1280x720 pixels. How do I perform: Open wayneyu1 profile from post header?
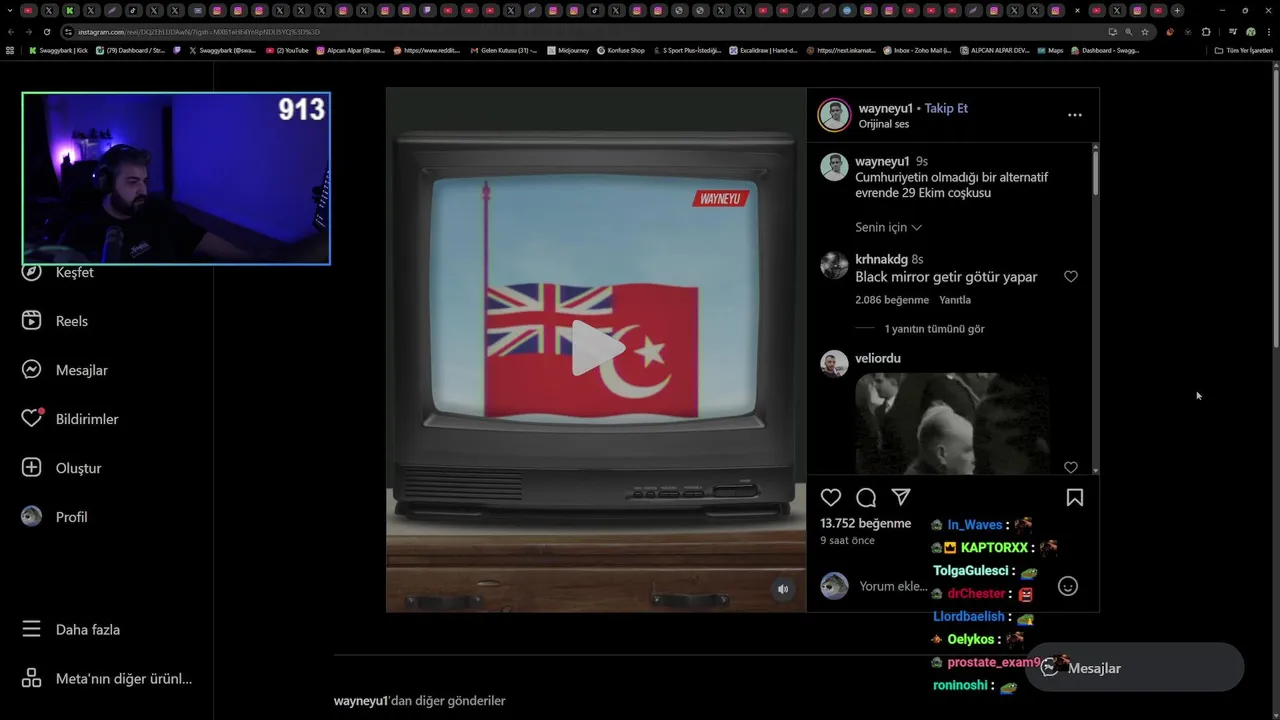point(885,108)
